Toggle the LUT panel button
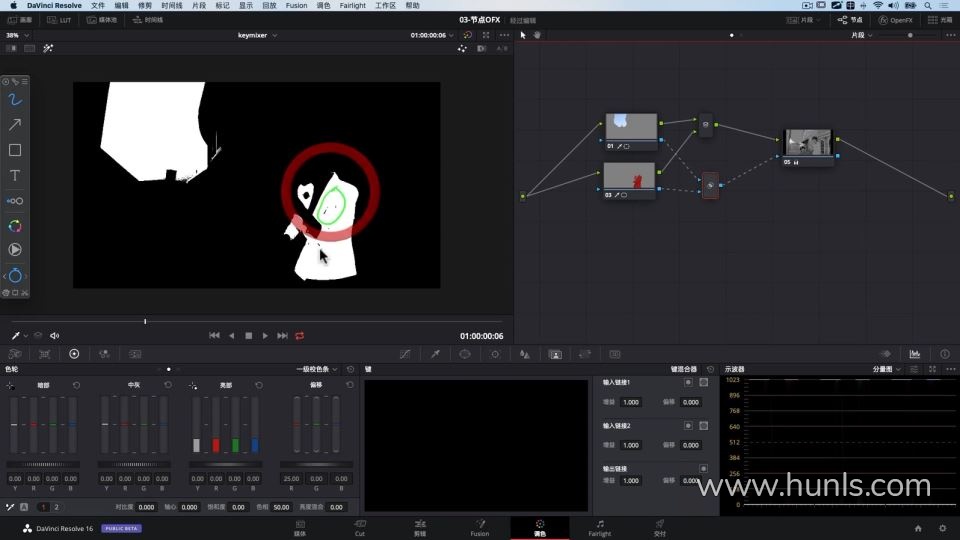 pyautogui.click(x=59, y=20)
